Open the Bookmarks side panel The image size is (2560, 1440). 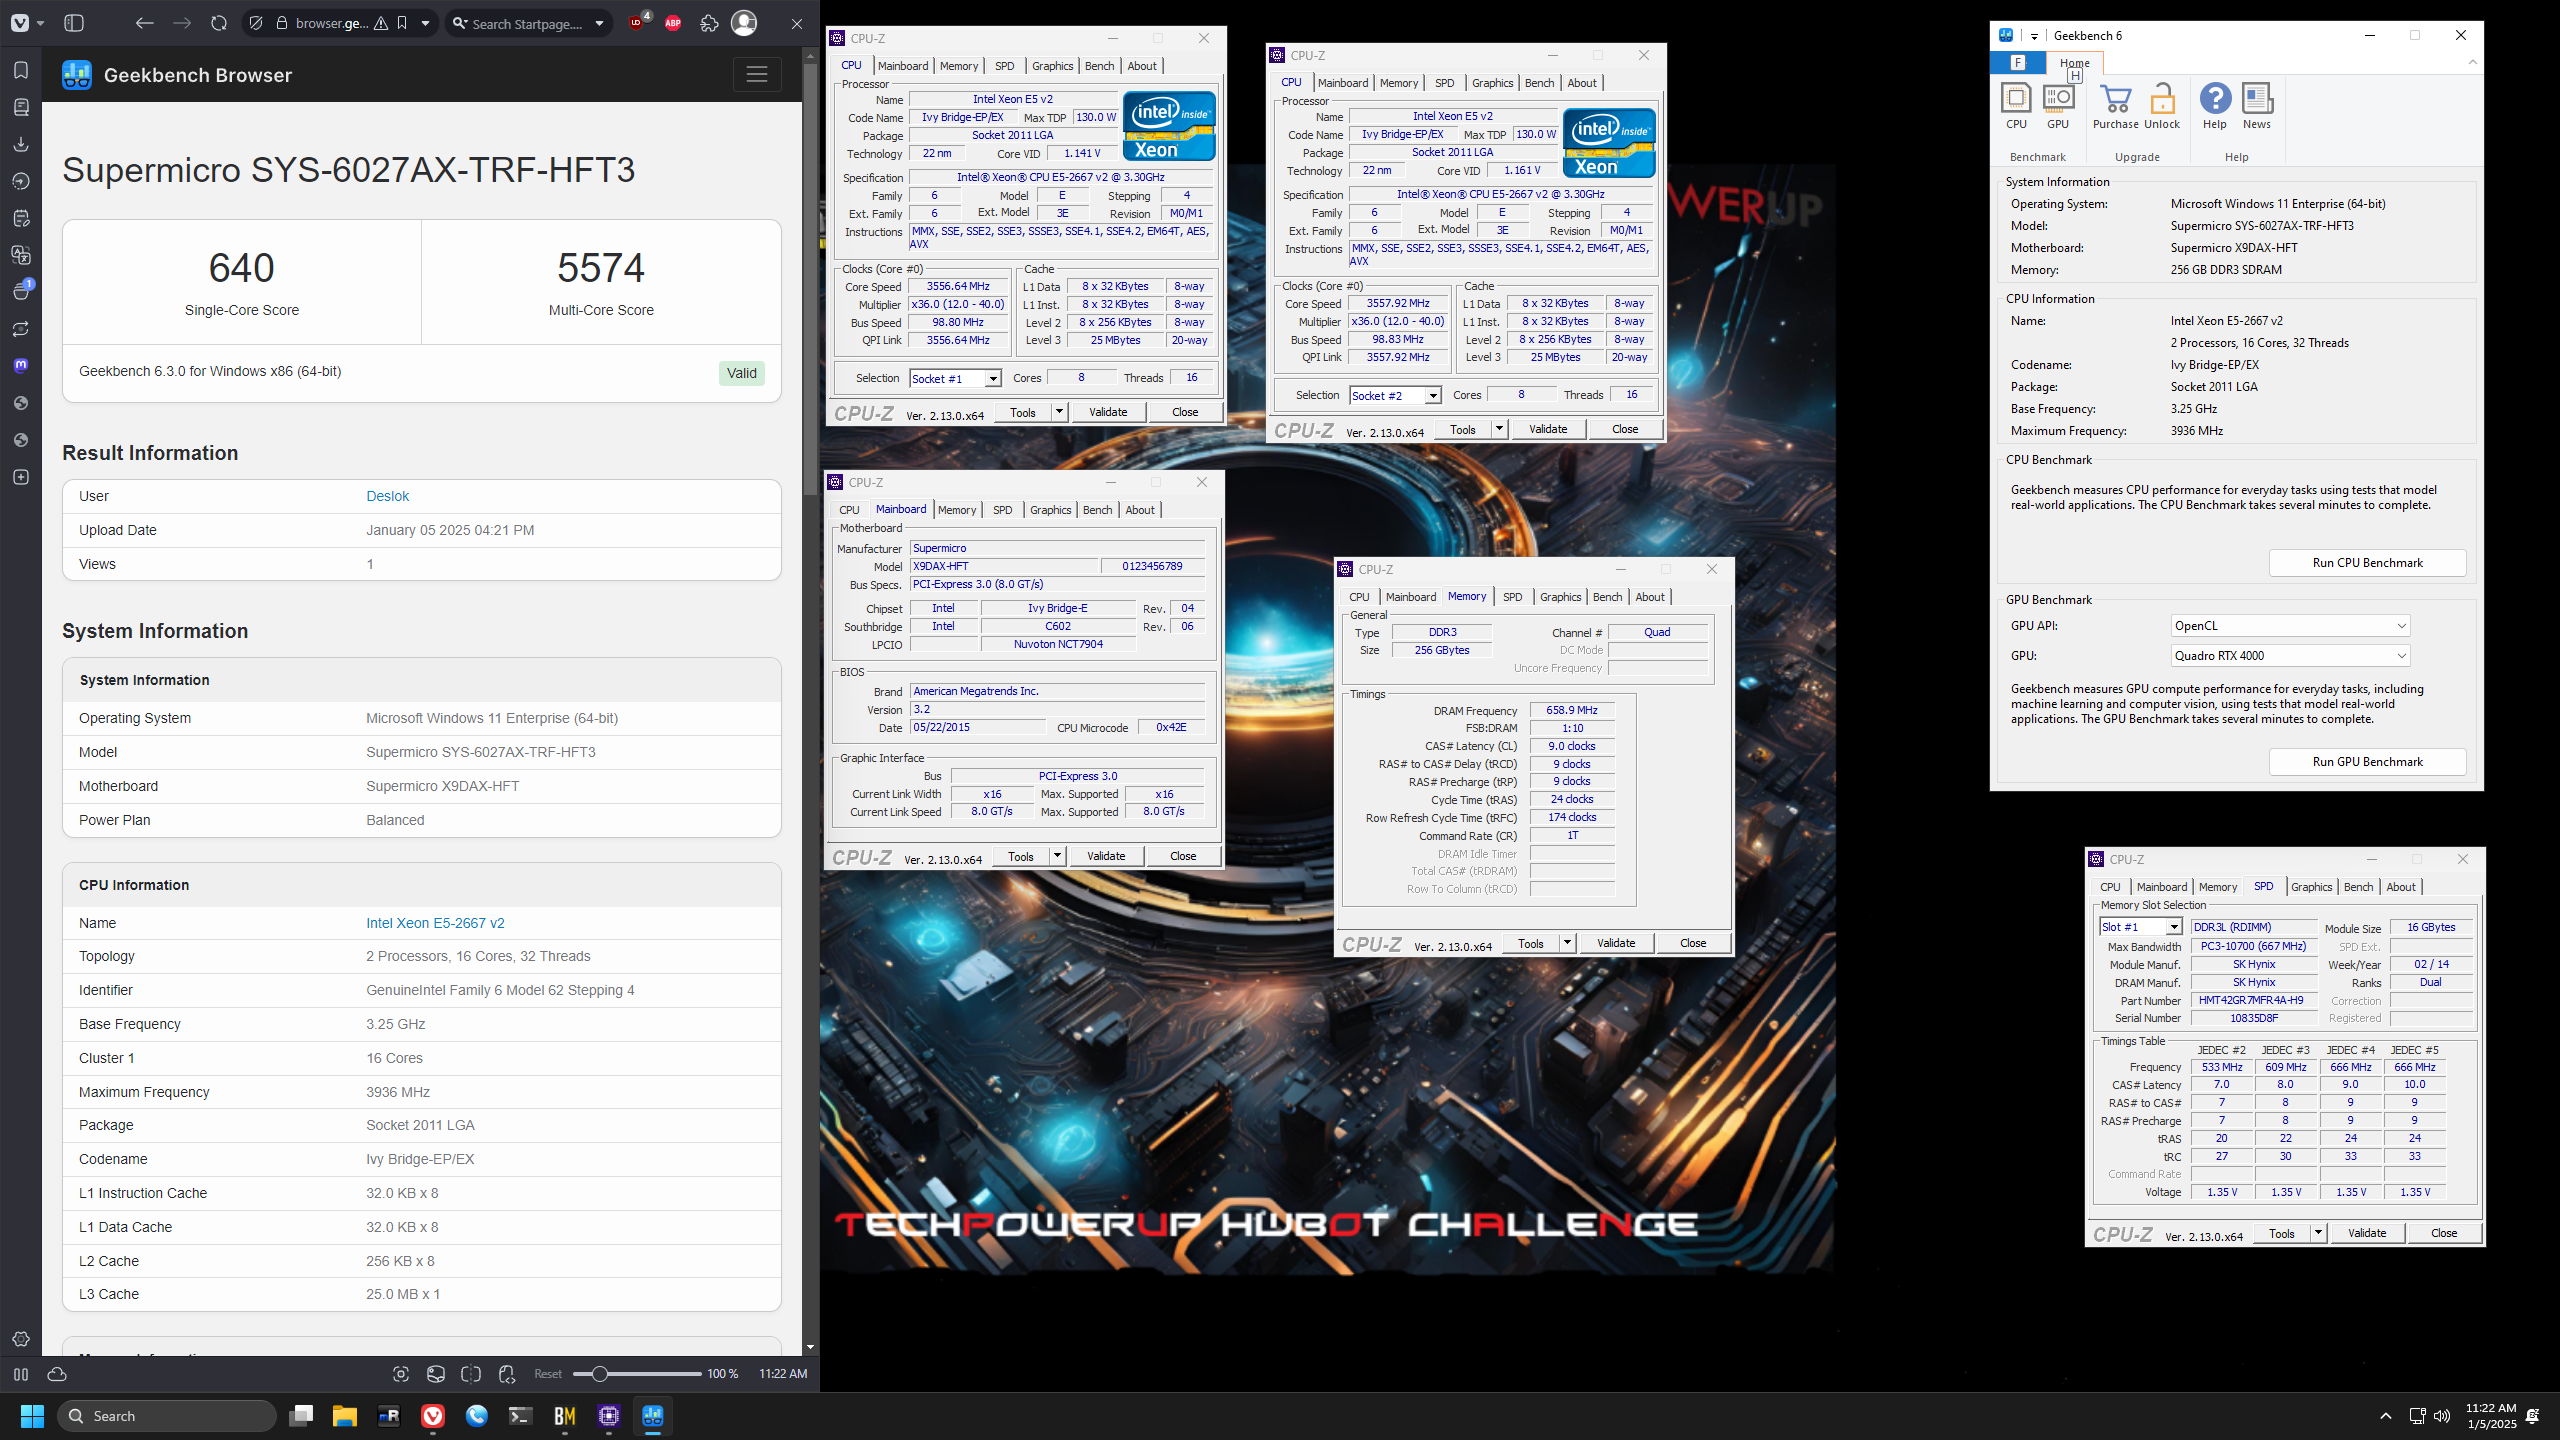pos(21,70)
